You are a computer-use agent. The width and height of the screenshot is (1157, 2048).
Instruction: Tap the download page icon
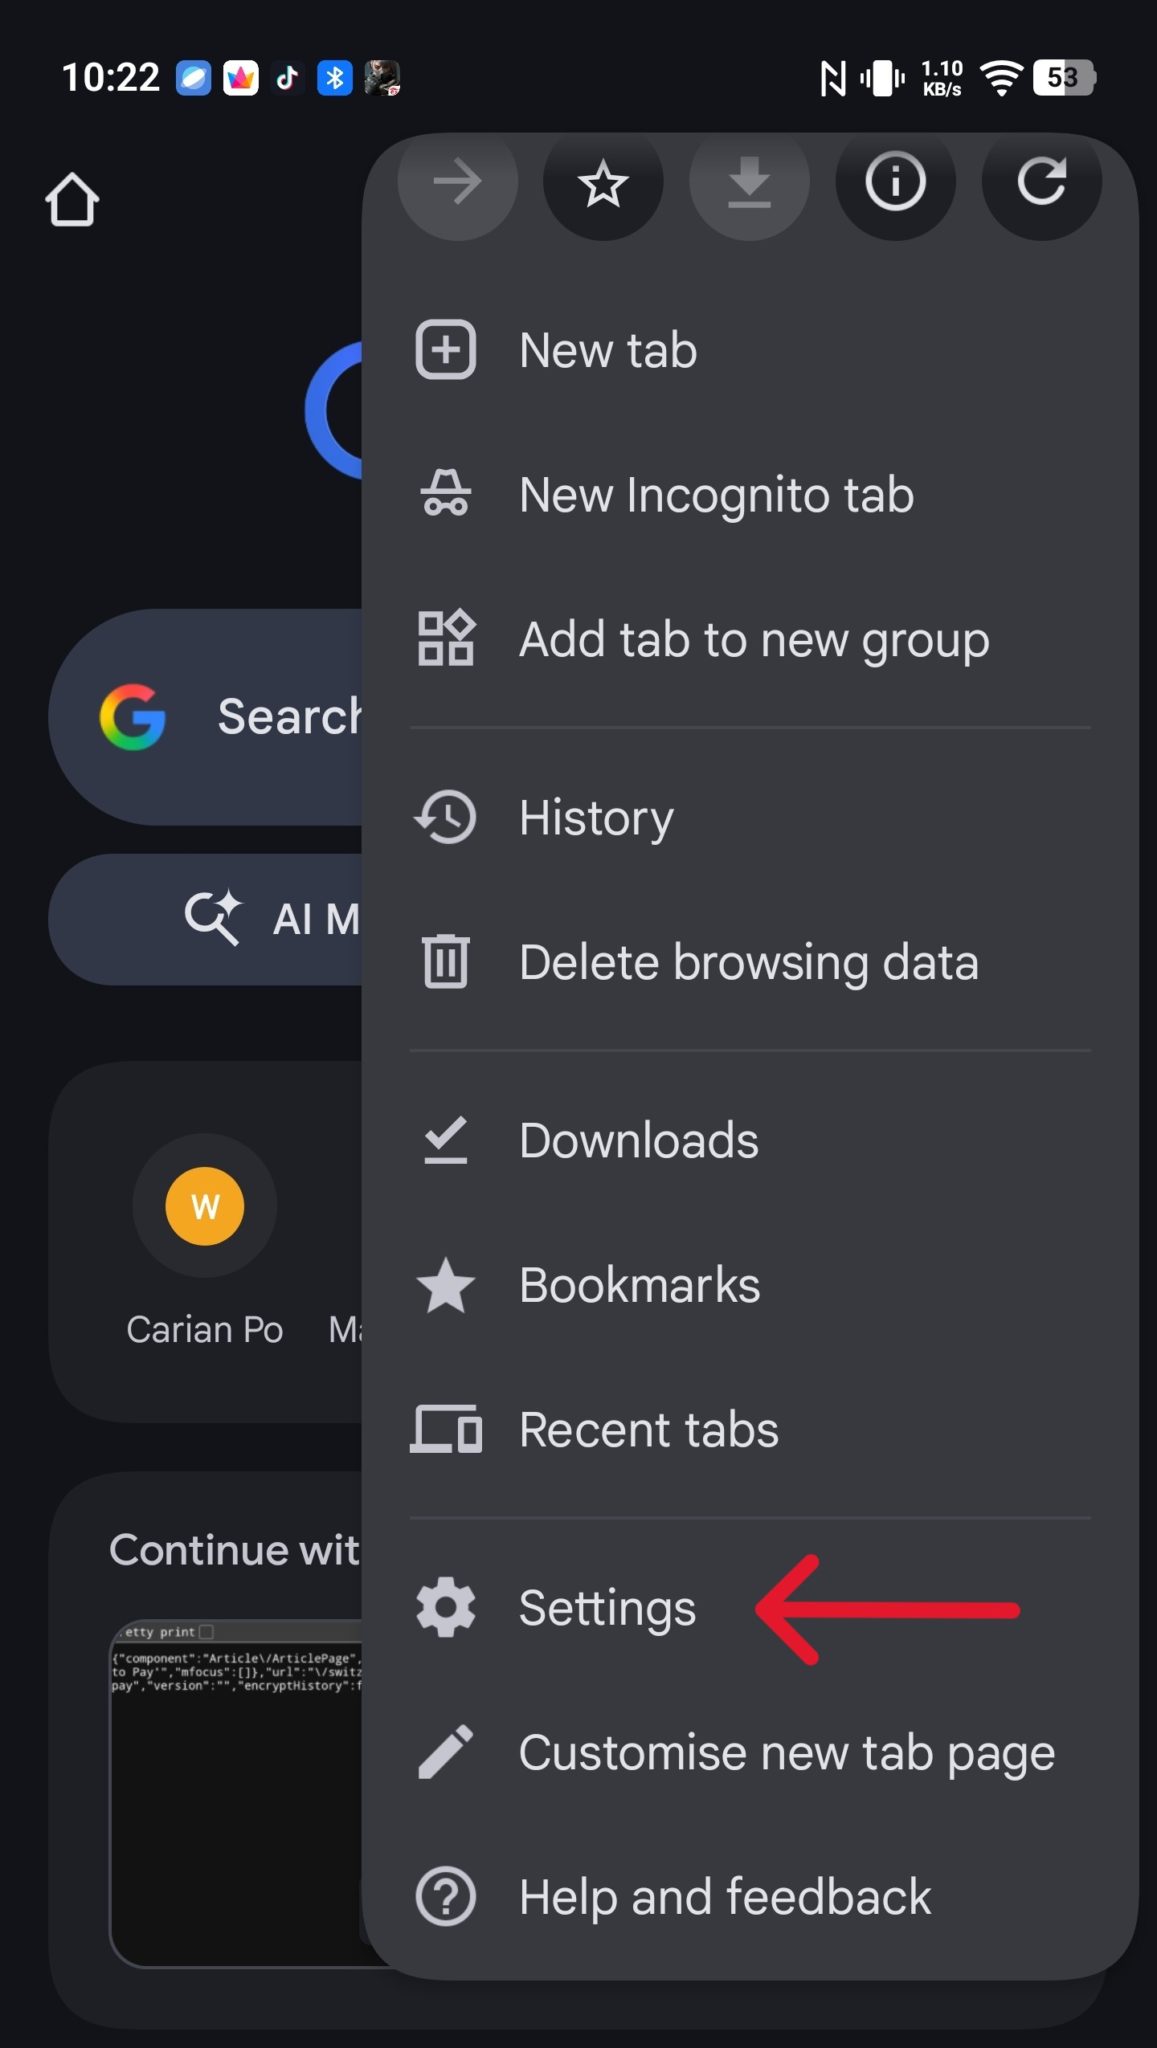[x=749, y=183]
